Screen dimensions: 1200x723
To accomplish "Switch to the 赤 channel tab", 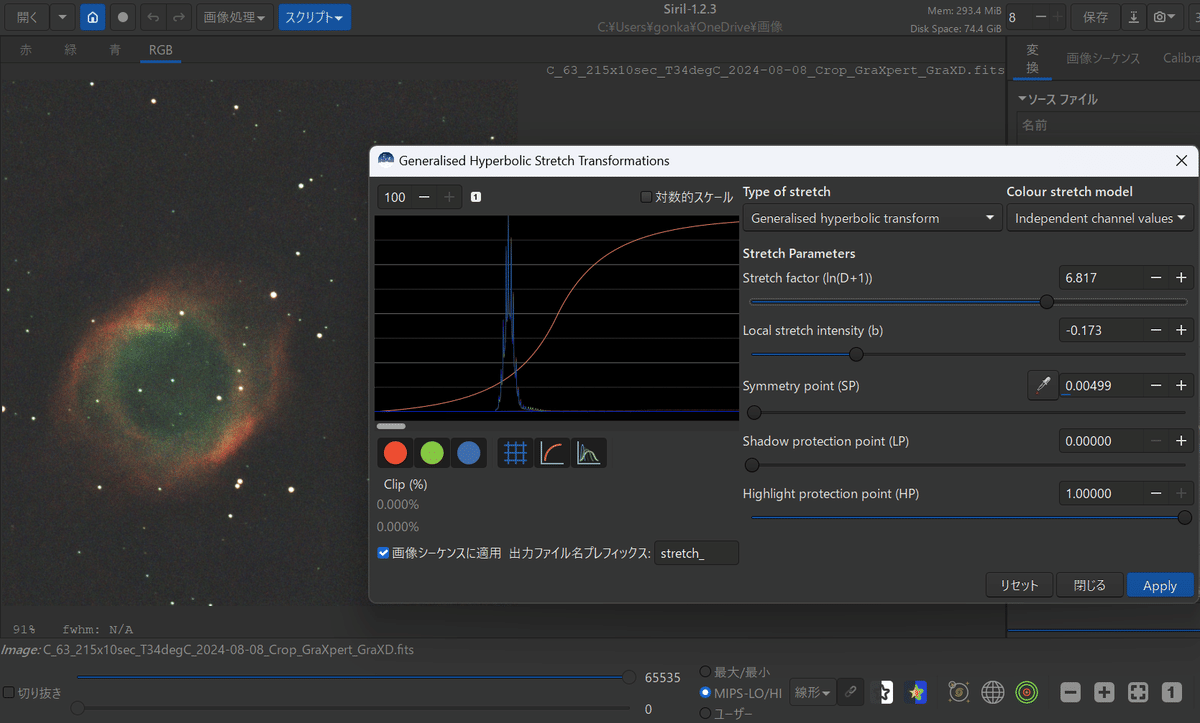I will click(x=26, y=49).
